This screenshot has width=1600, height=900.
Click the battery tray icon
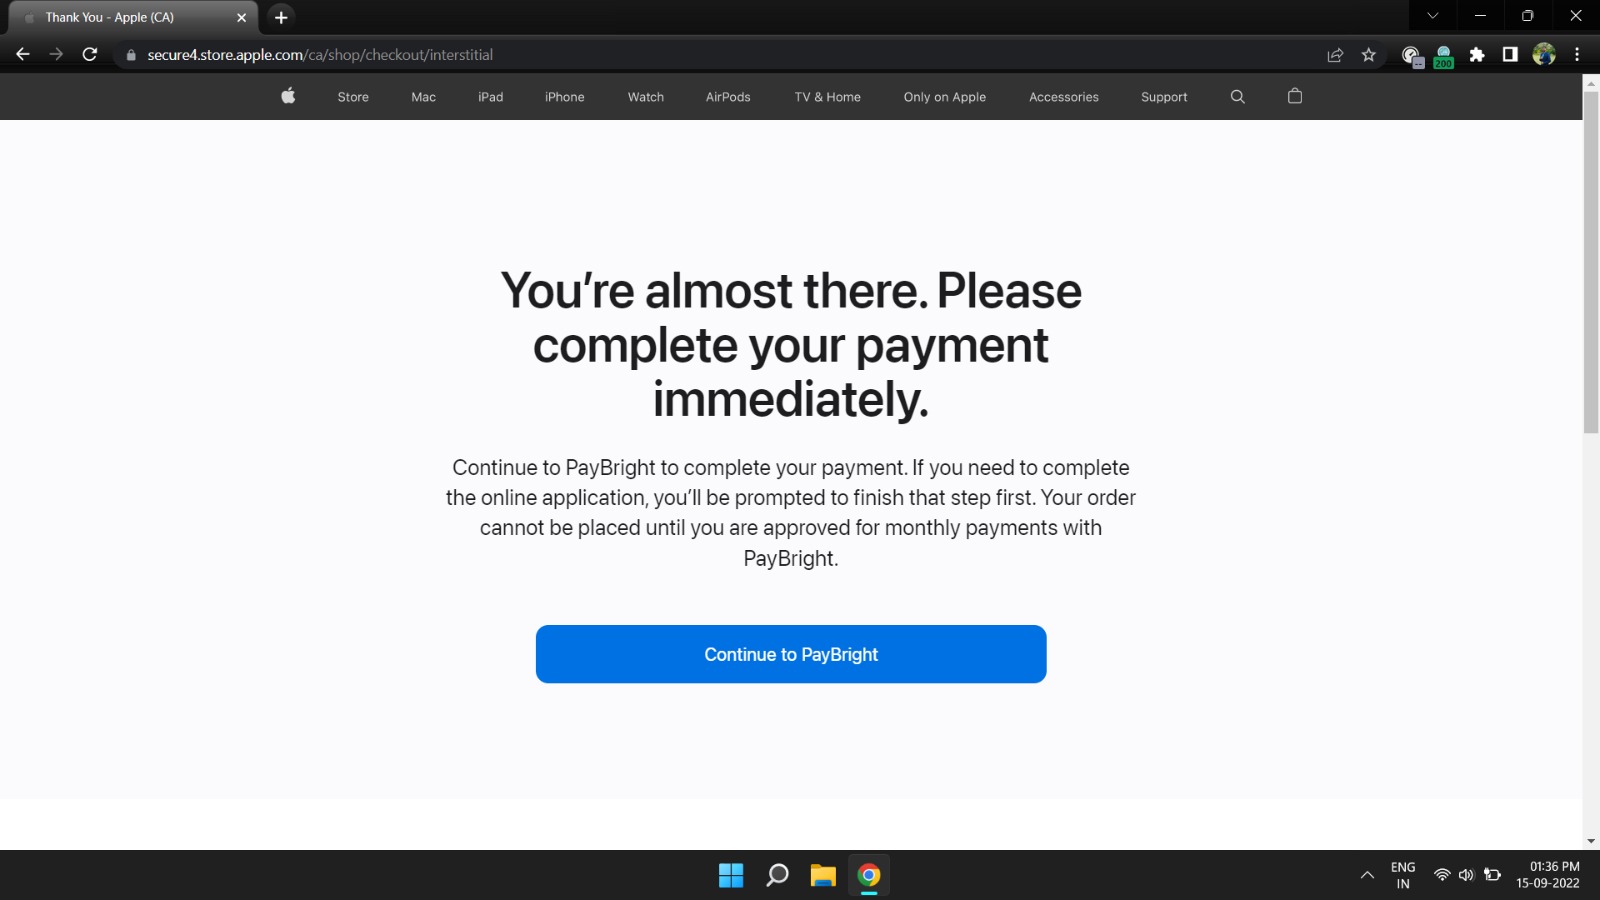click(x=1492, y=875)
